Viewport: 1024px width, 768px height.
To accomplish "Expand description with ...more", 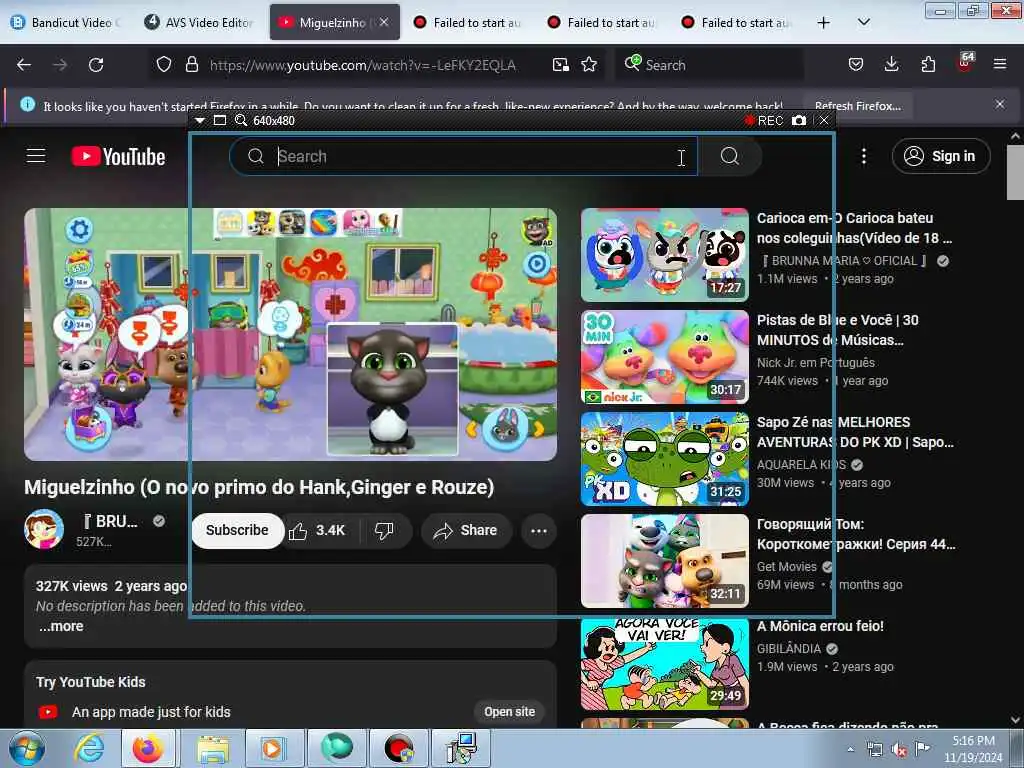I will (x=60, y=626).
